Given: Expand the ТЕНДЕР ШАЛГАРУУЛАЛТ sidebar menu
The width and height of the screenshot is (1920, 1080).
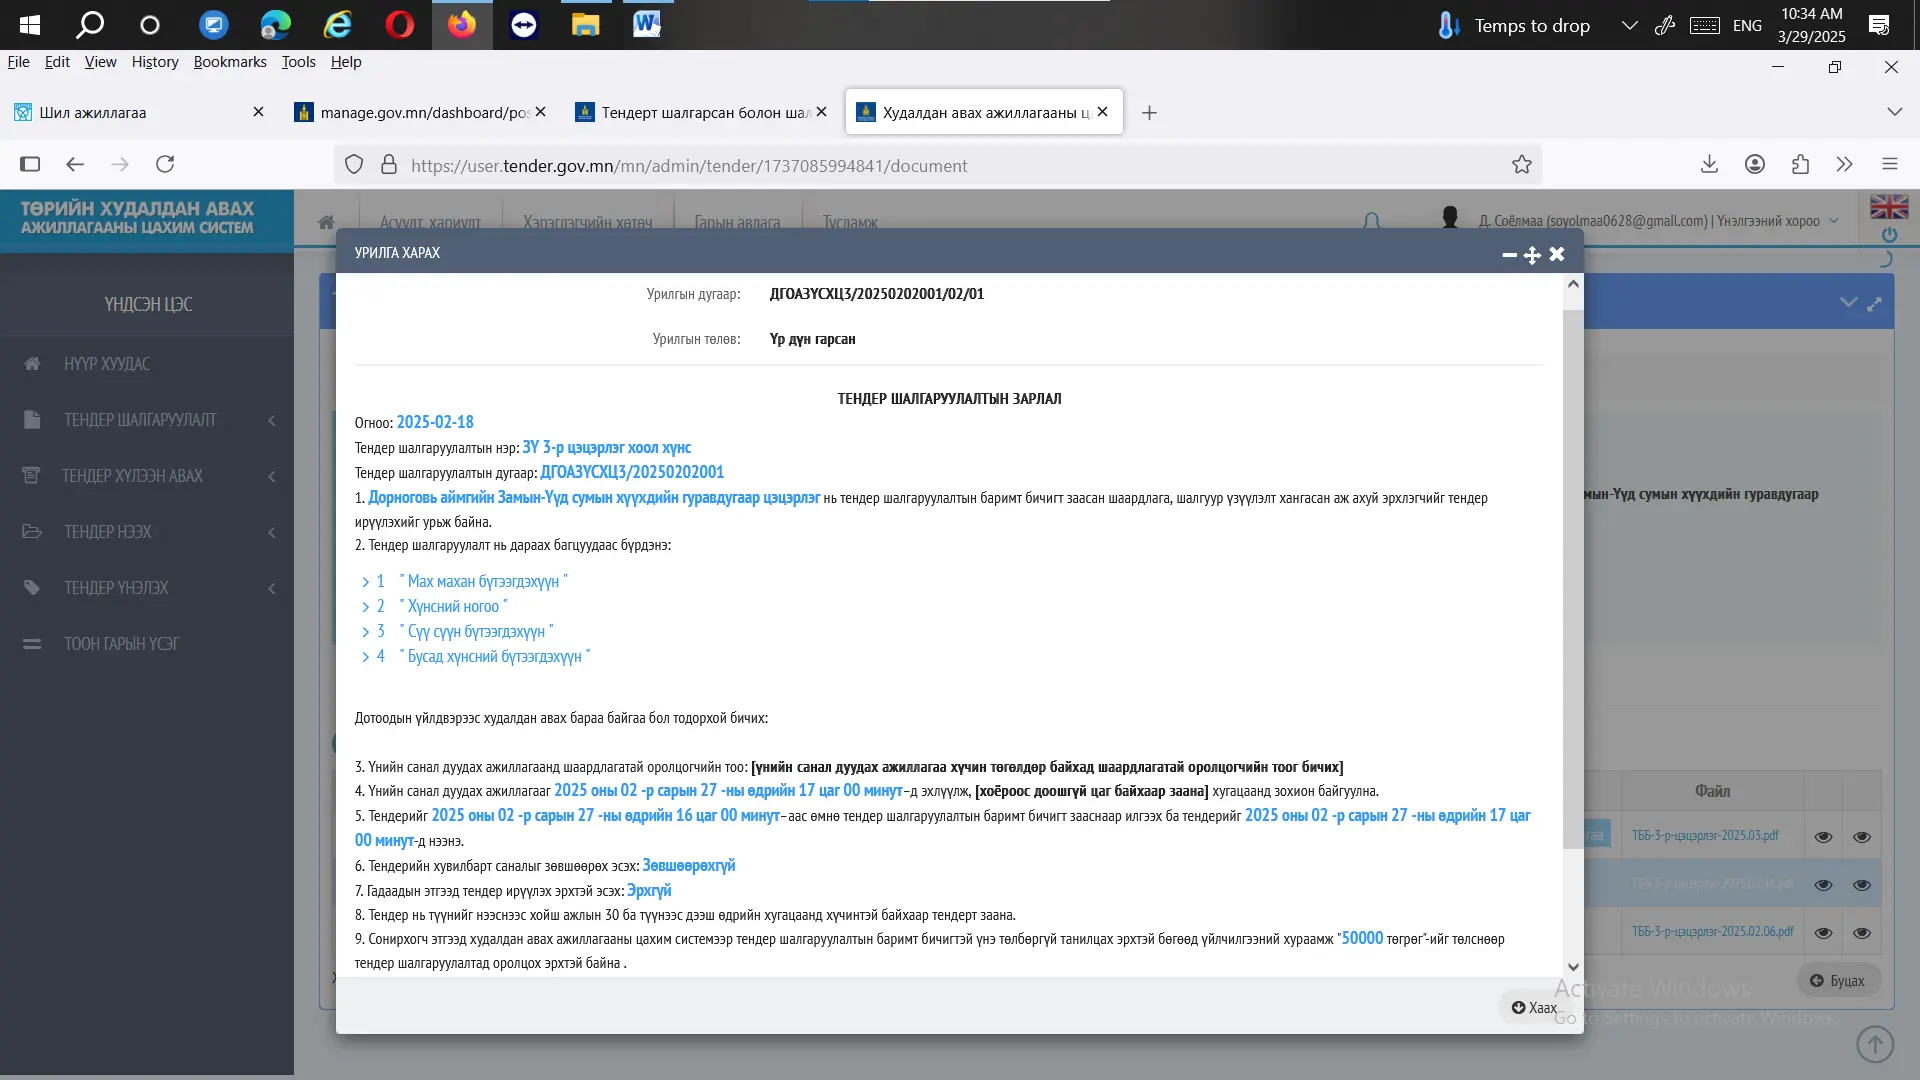Looking at the screenshot, I should coord(140,420).
